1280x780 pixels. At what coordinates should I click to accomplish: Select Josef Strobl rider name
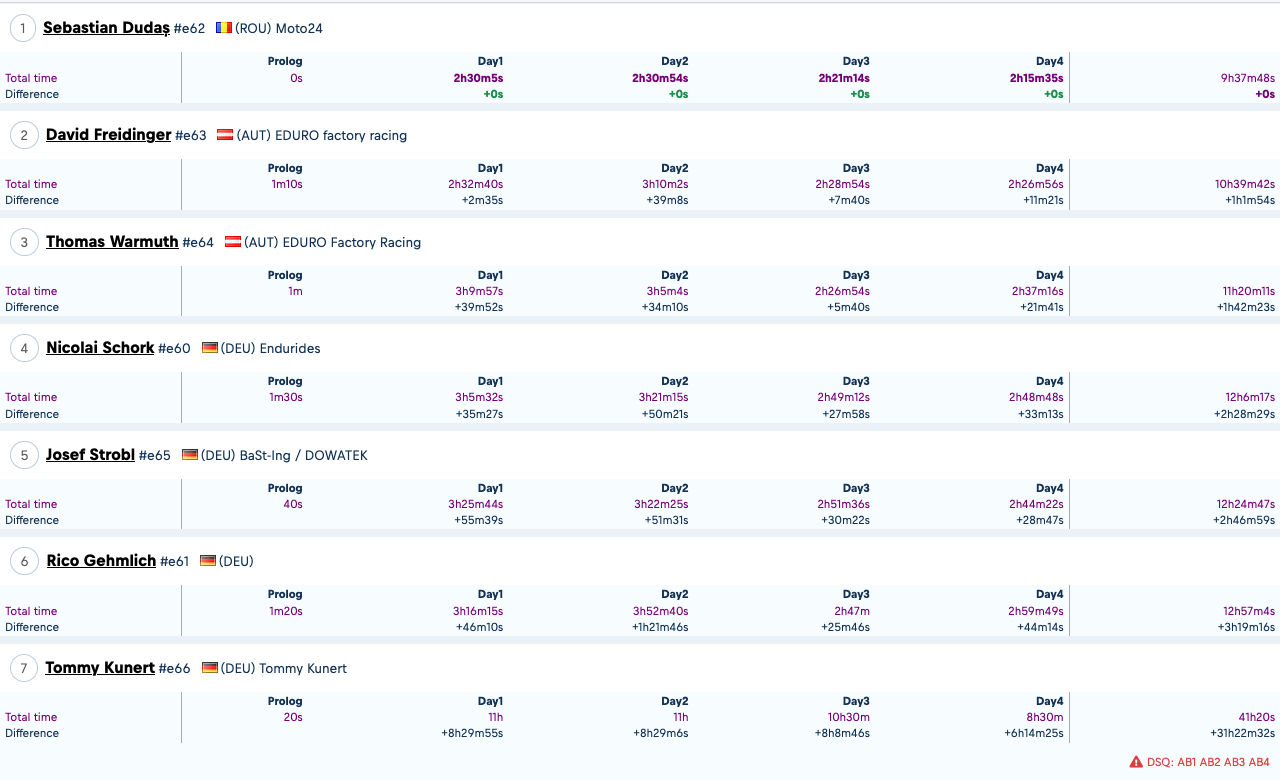(x=90, y=455)
